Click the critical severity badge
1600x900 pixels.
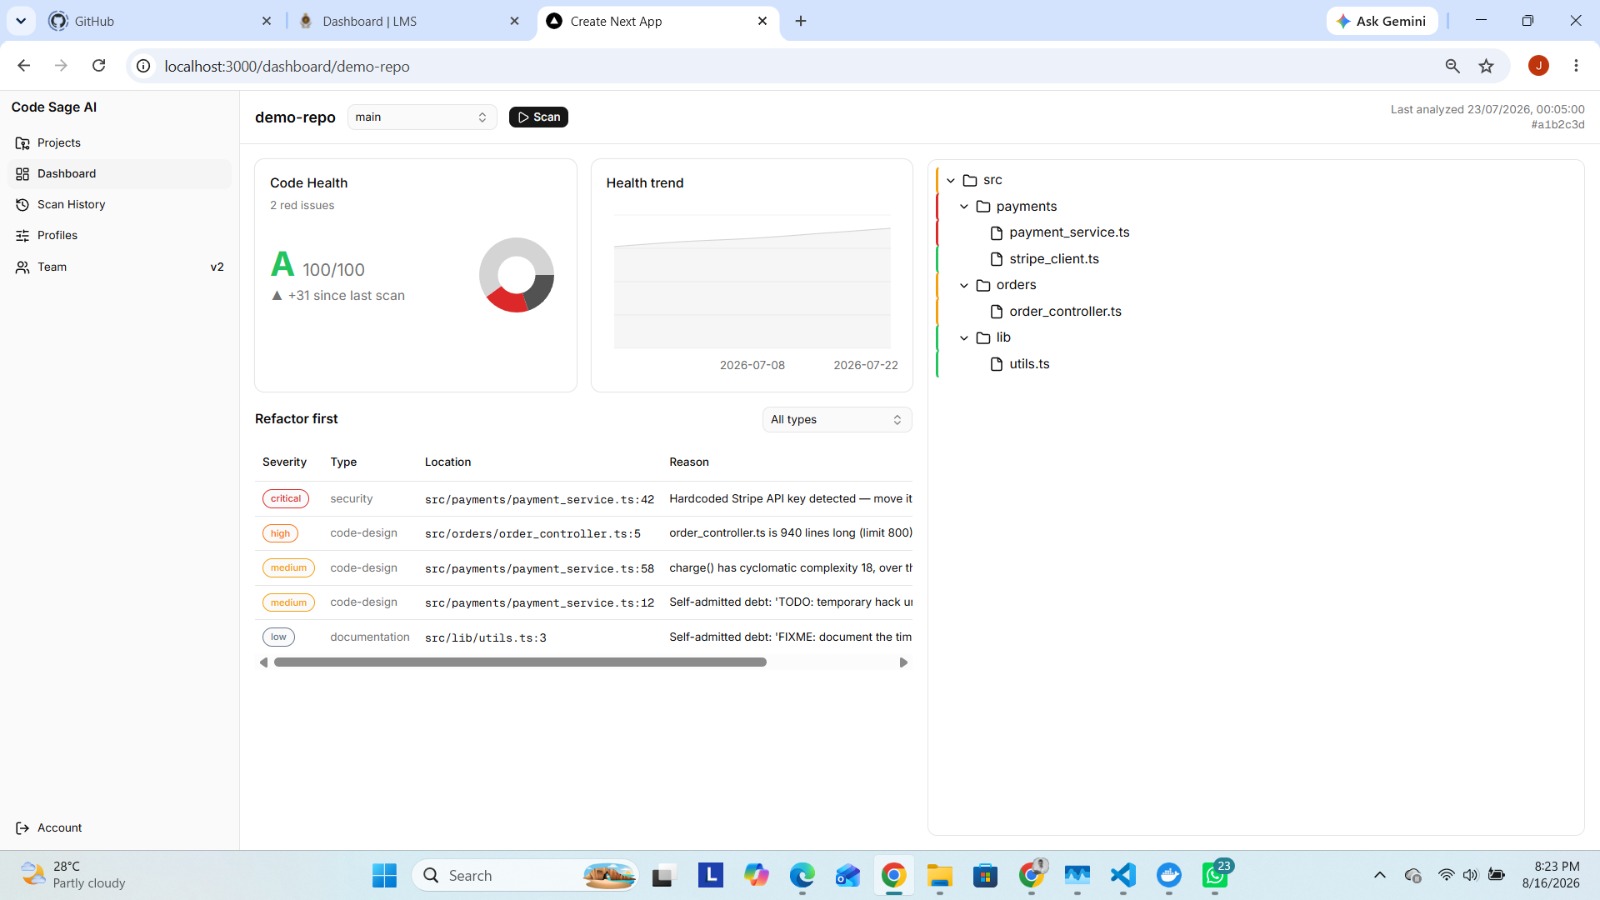286,499
